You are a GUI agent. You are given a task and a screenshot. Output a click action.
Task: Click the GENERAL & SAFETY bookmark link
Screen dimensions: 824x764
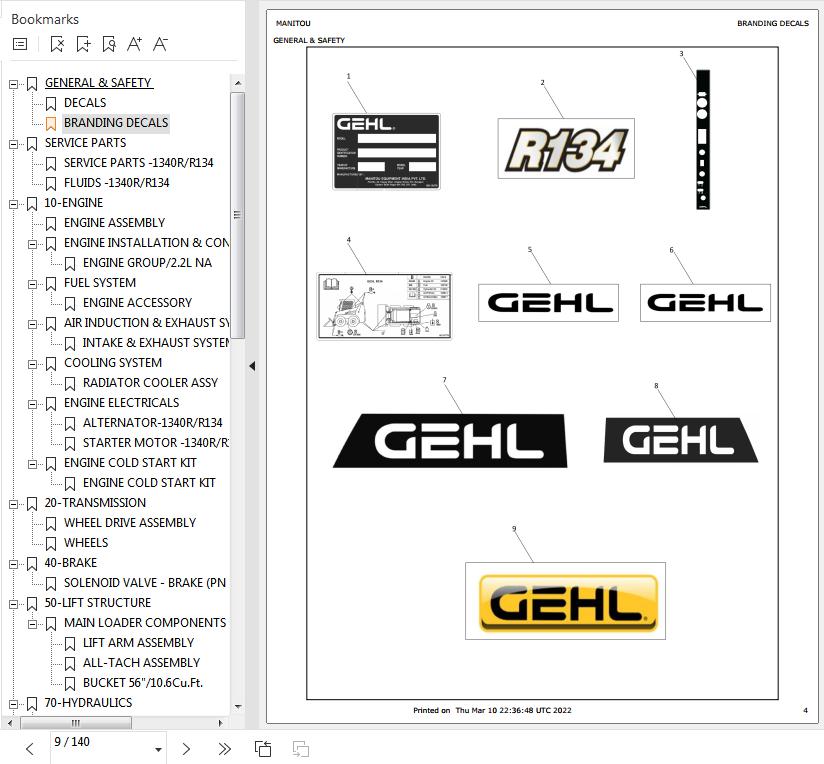tap(98, 82)
